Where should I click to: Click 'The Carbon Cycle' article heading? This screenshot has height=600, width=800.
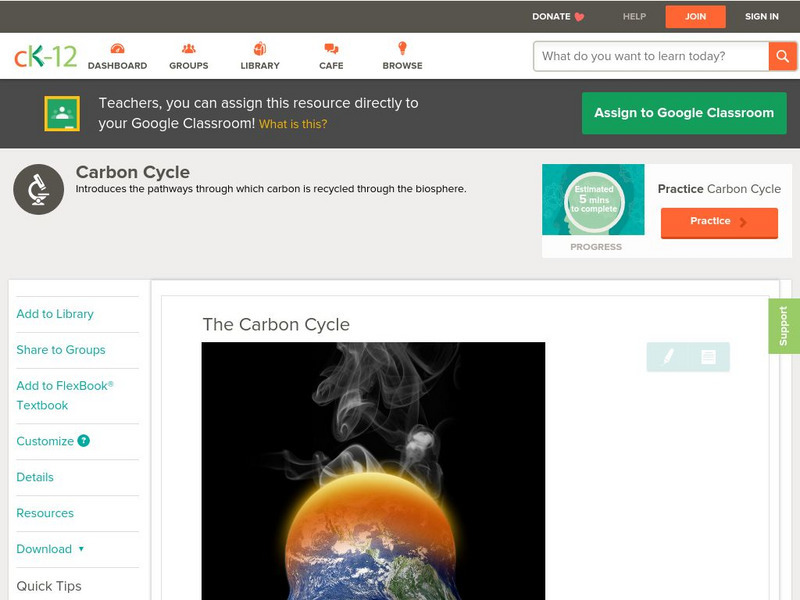(x=276, y=324)
